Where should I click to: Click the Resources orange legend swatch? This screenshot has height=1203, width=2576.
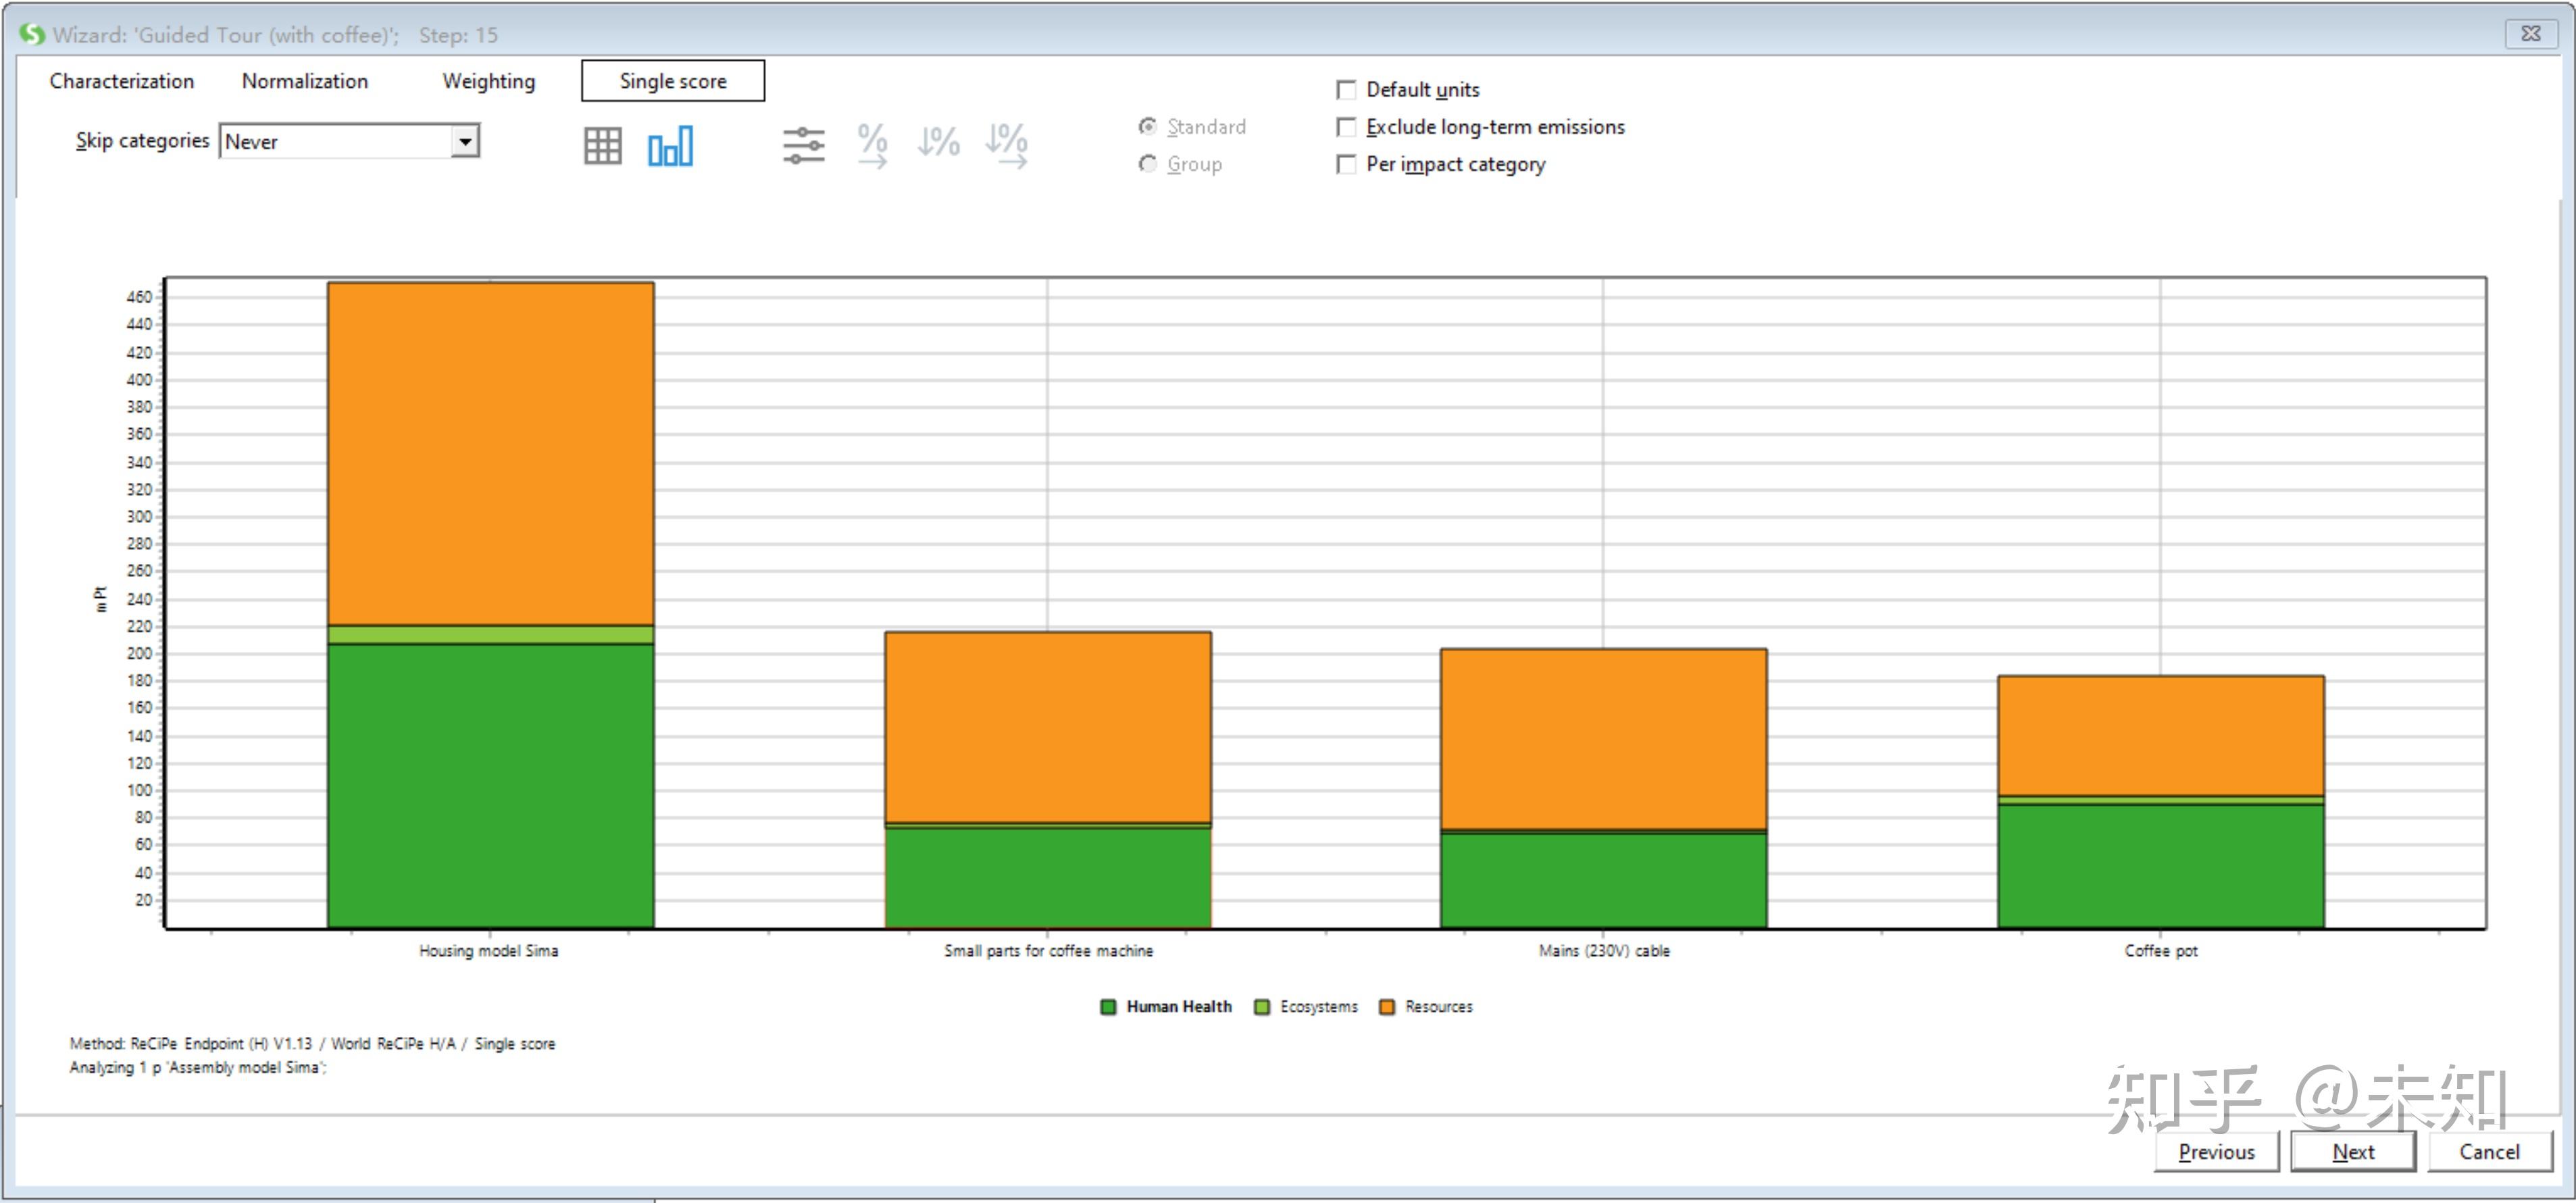tap(1386, 1007)
